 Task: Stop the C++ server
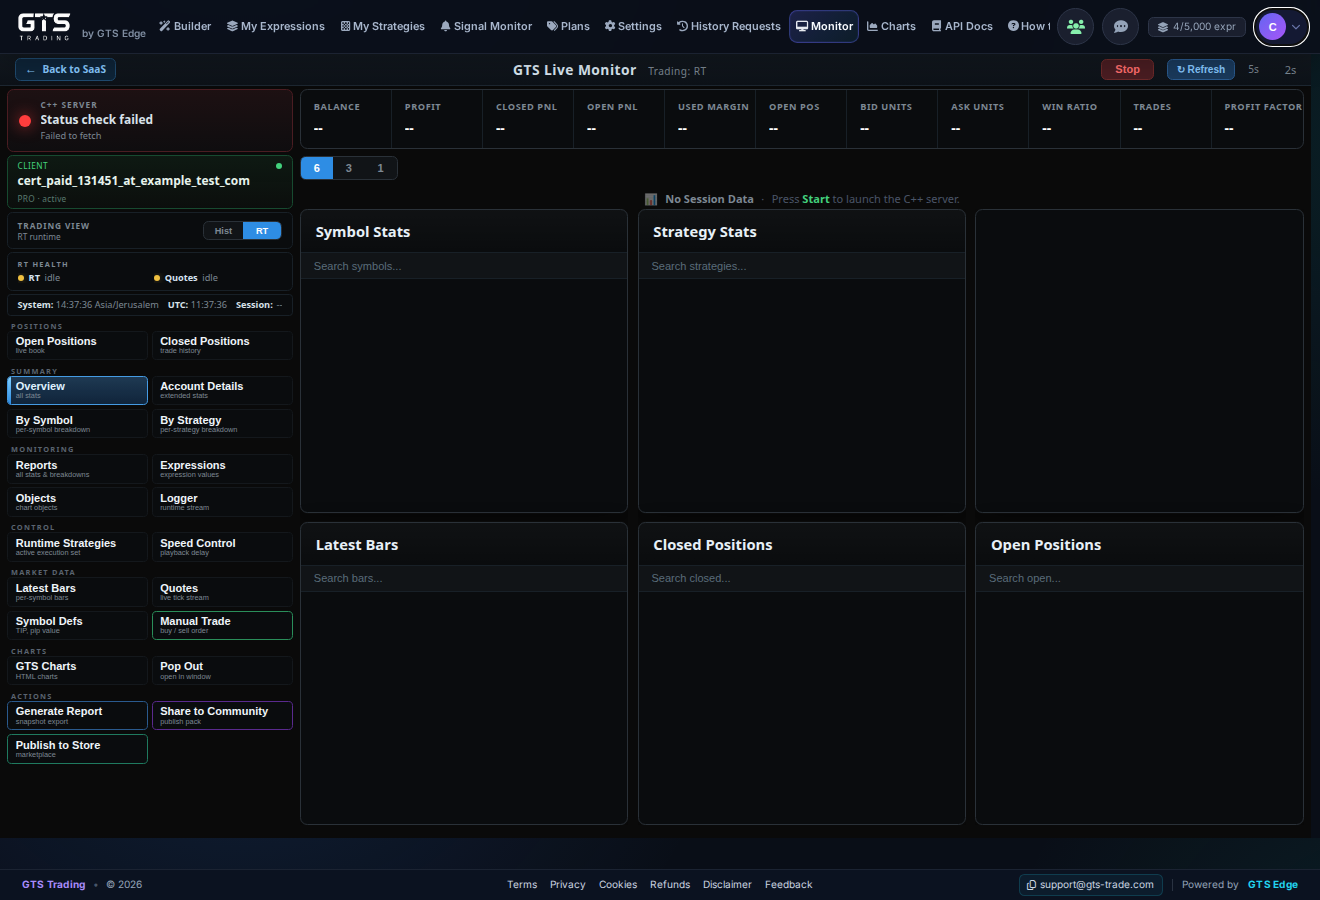tap(1127, 70)
